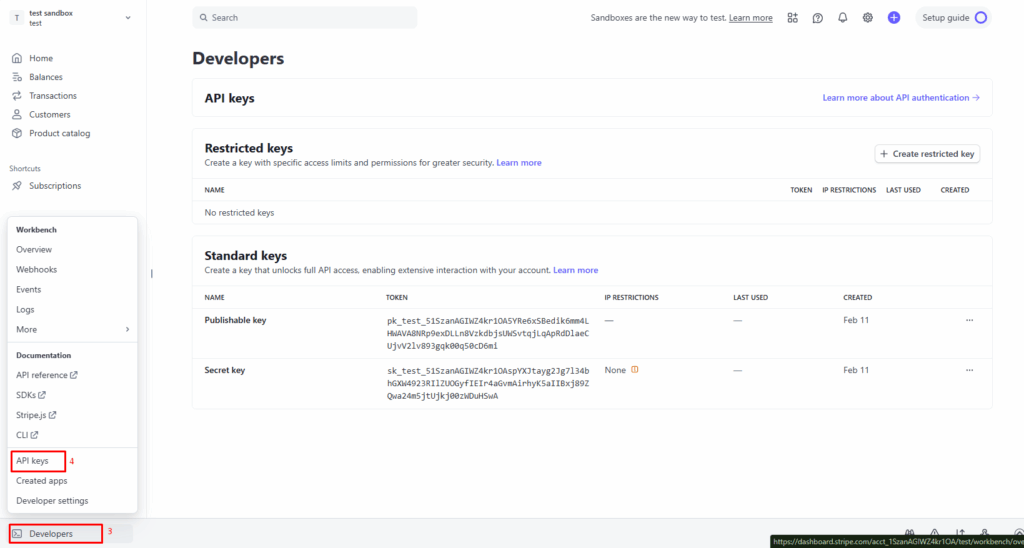Click the Home icon in sidebar

tap(17, 58)
